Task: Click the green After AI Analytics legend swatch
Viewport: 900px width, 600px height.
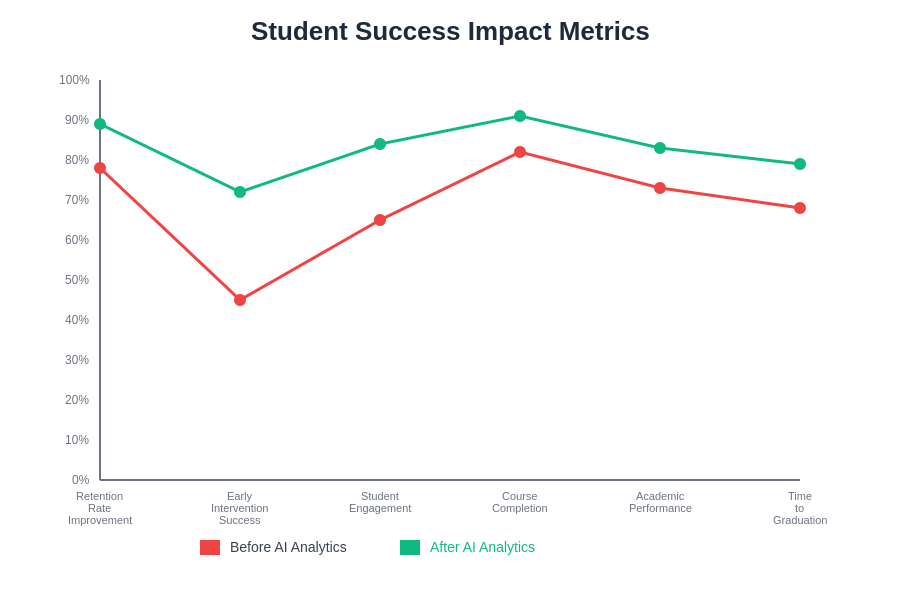Action: [x=410, y=547]
